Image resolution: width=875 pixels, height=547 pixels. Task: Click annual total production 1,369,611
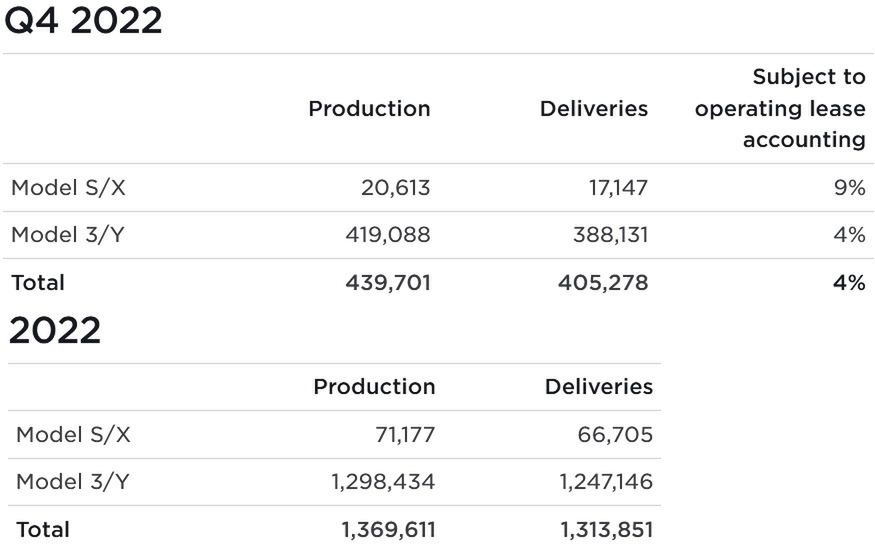tap(388, 530)
